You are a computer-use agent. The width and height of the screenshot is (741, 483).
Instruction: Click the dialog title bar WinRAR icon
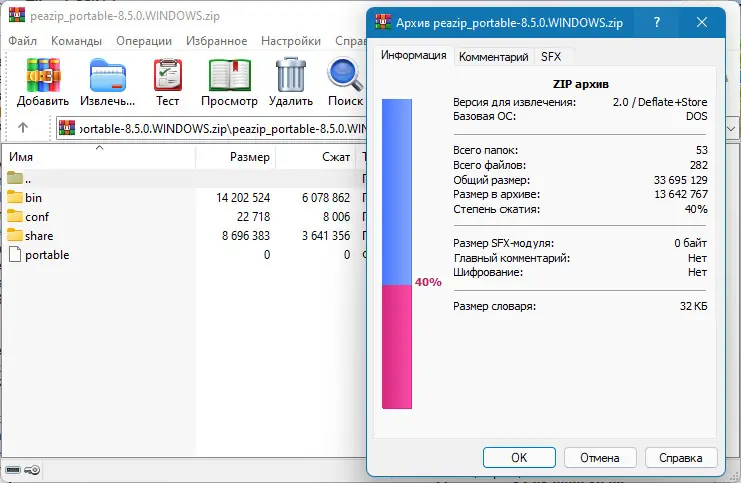[x=383, y=22]
